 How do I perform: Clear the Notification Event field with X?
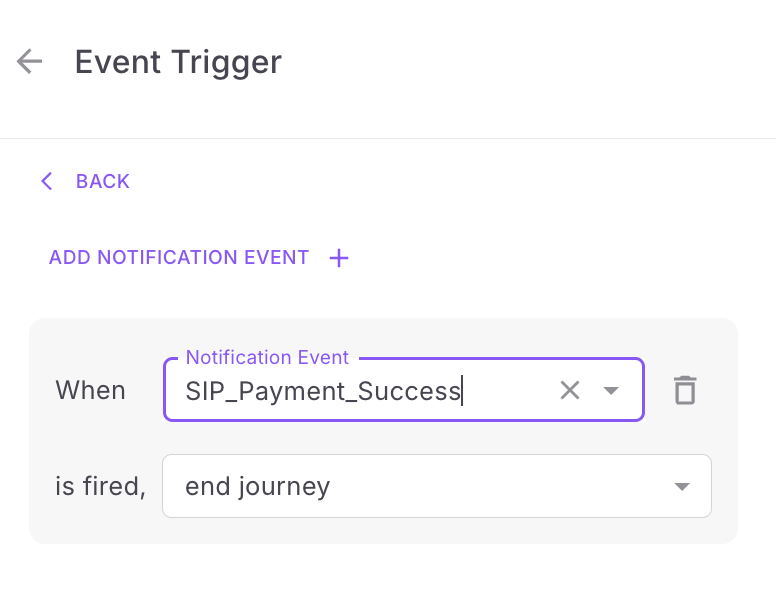570,390
